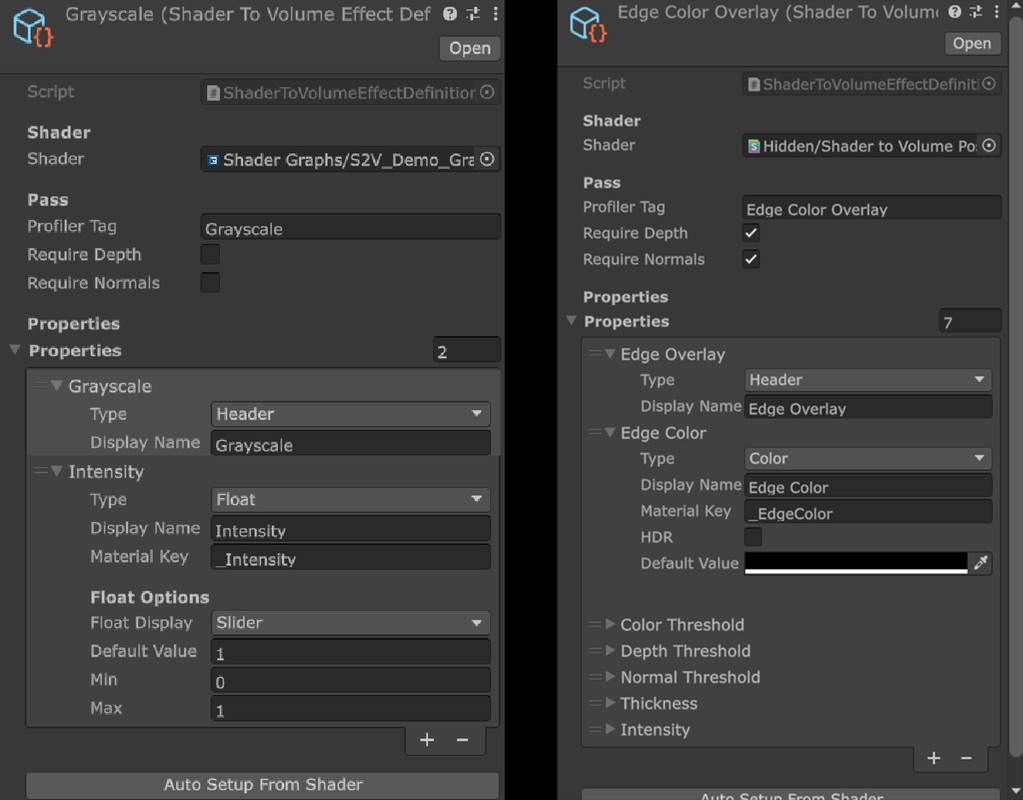Image resolution: width=1023 pixels, height=800 pixels.
Task: Grab the drag handle of Grayscale header element
Action: coord(40,386)
